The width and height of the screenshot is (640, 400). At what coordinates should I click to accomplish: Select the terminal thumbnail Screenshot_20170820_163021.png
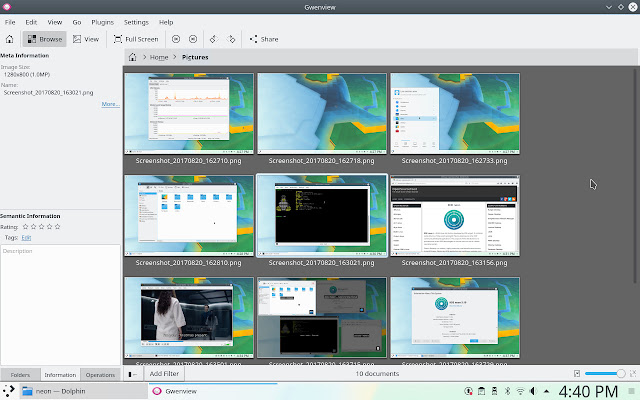click(322, 216)
